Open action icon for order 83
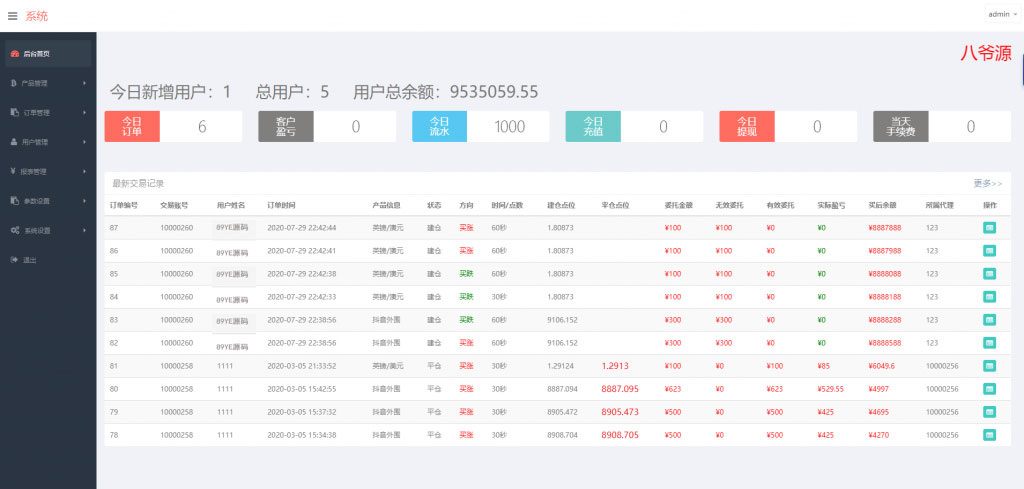1024x489 pixels. click(989, 320)
